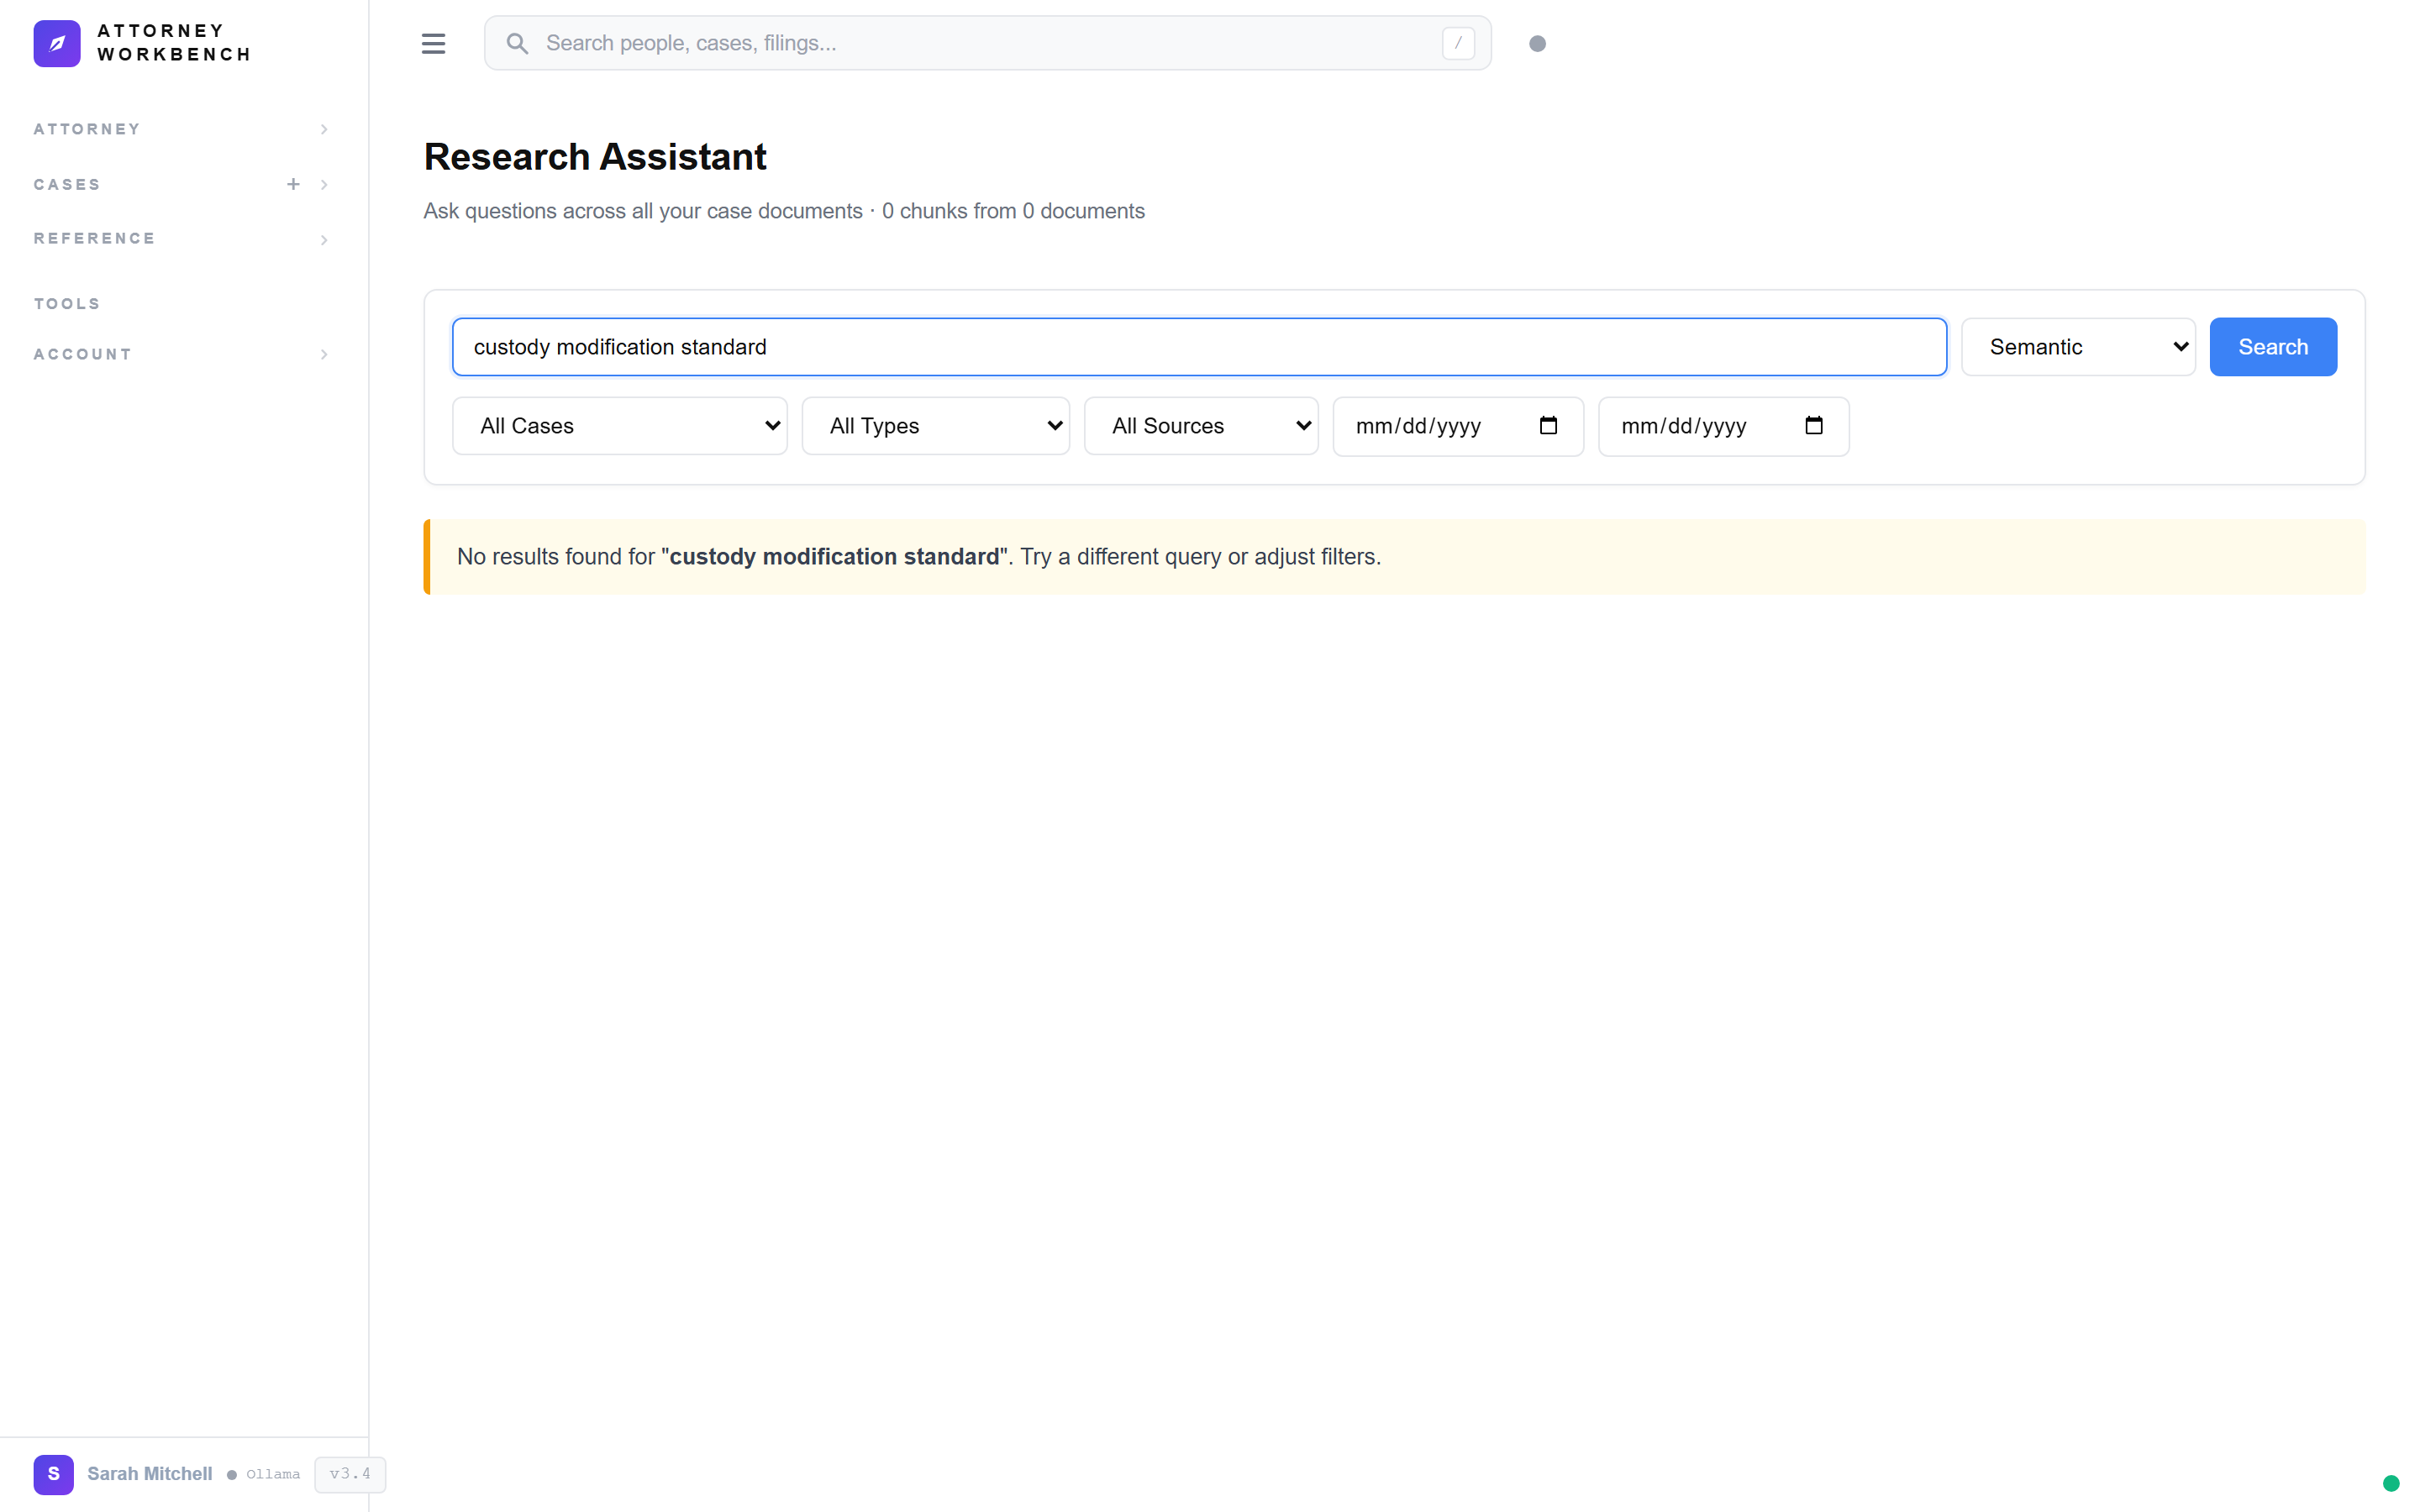Open the Semantic search mode dropdown
The image size is (2420, 1512).
(x=2078, y=346)
